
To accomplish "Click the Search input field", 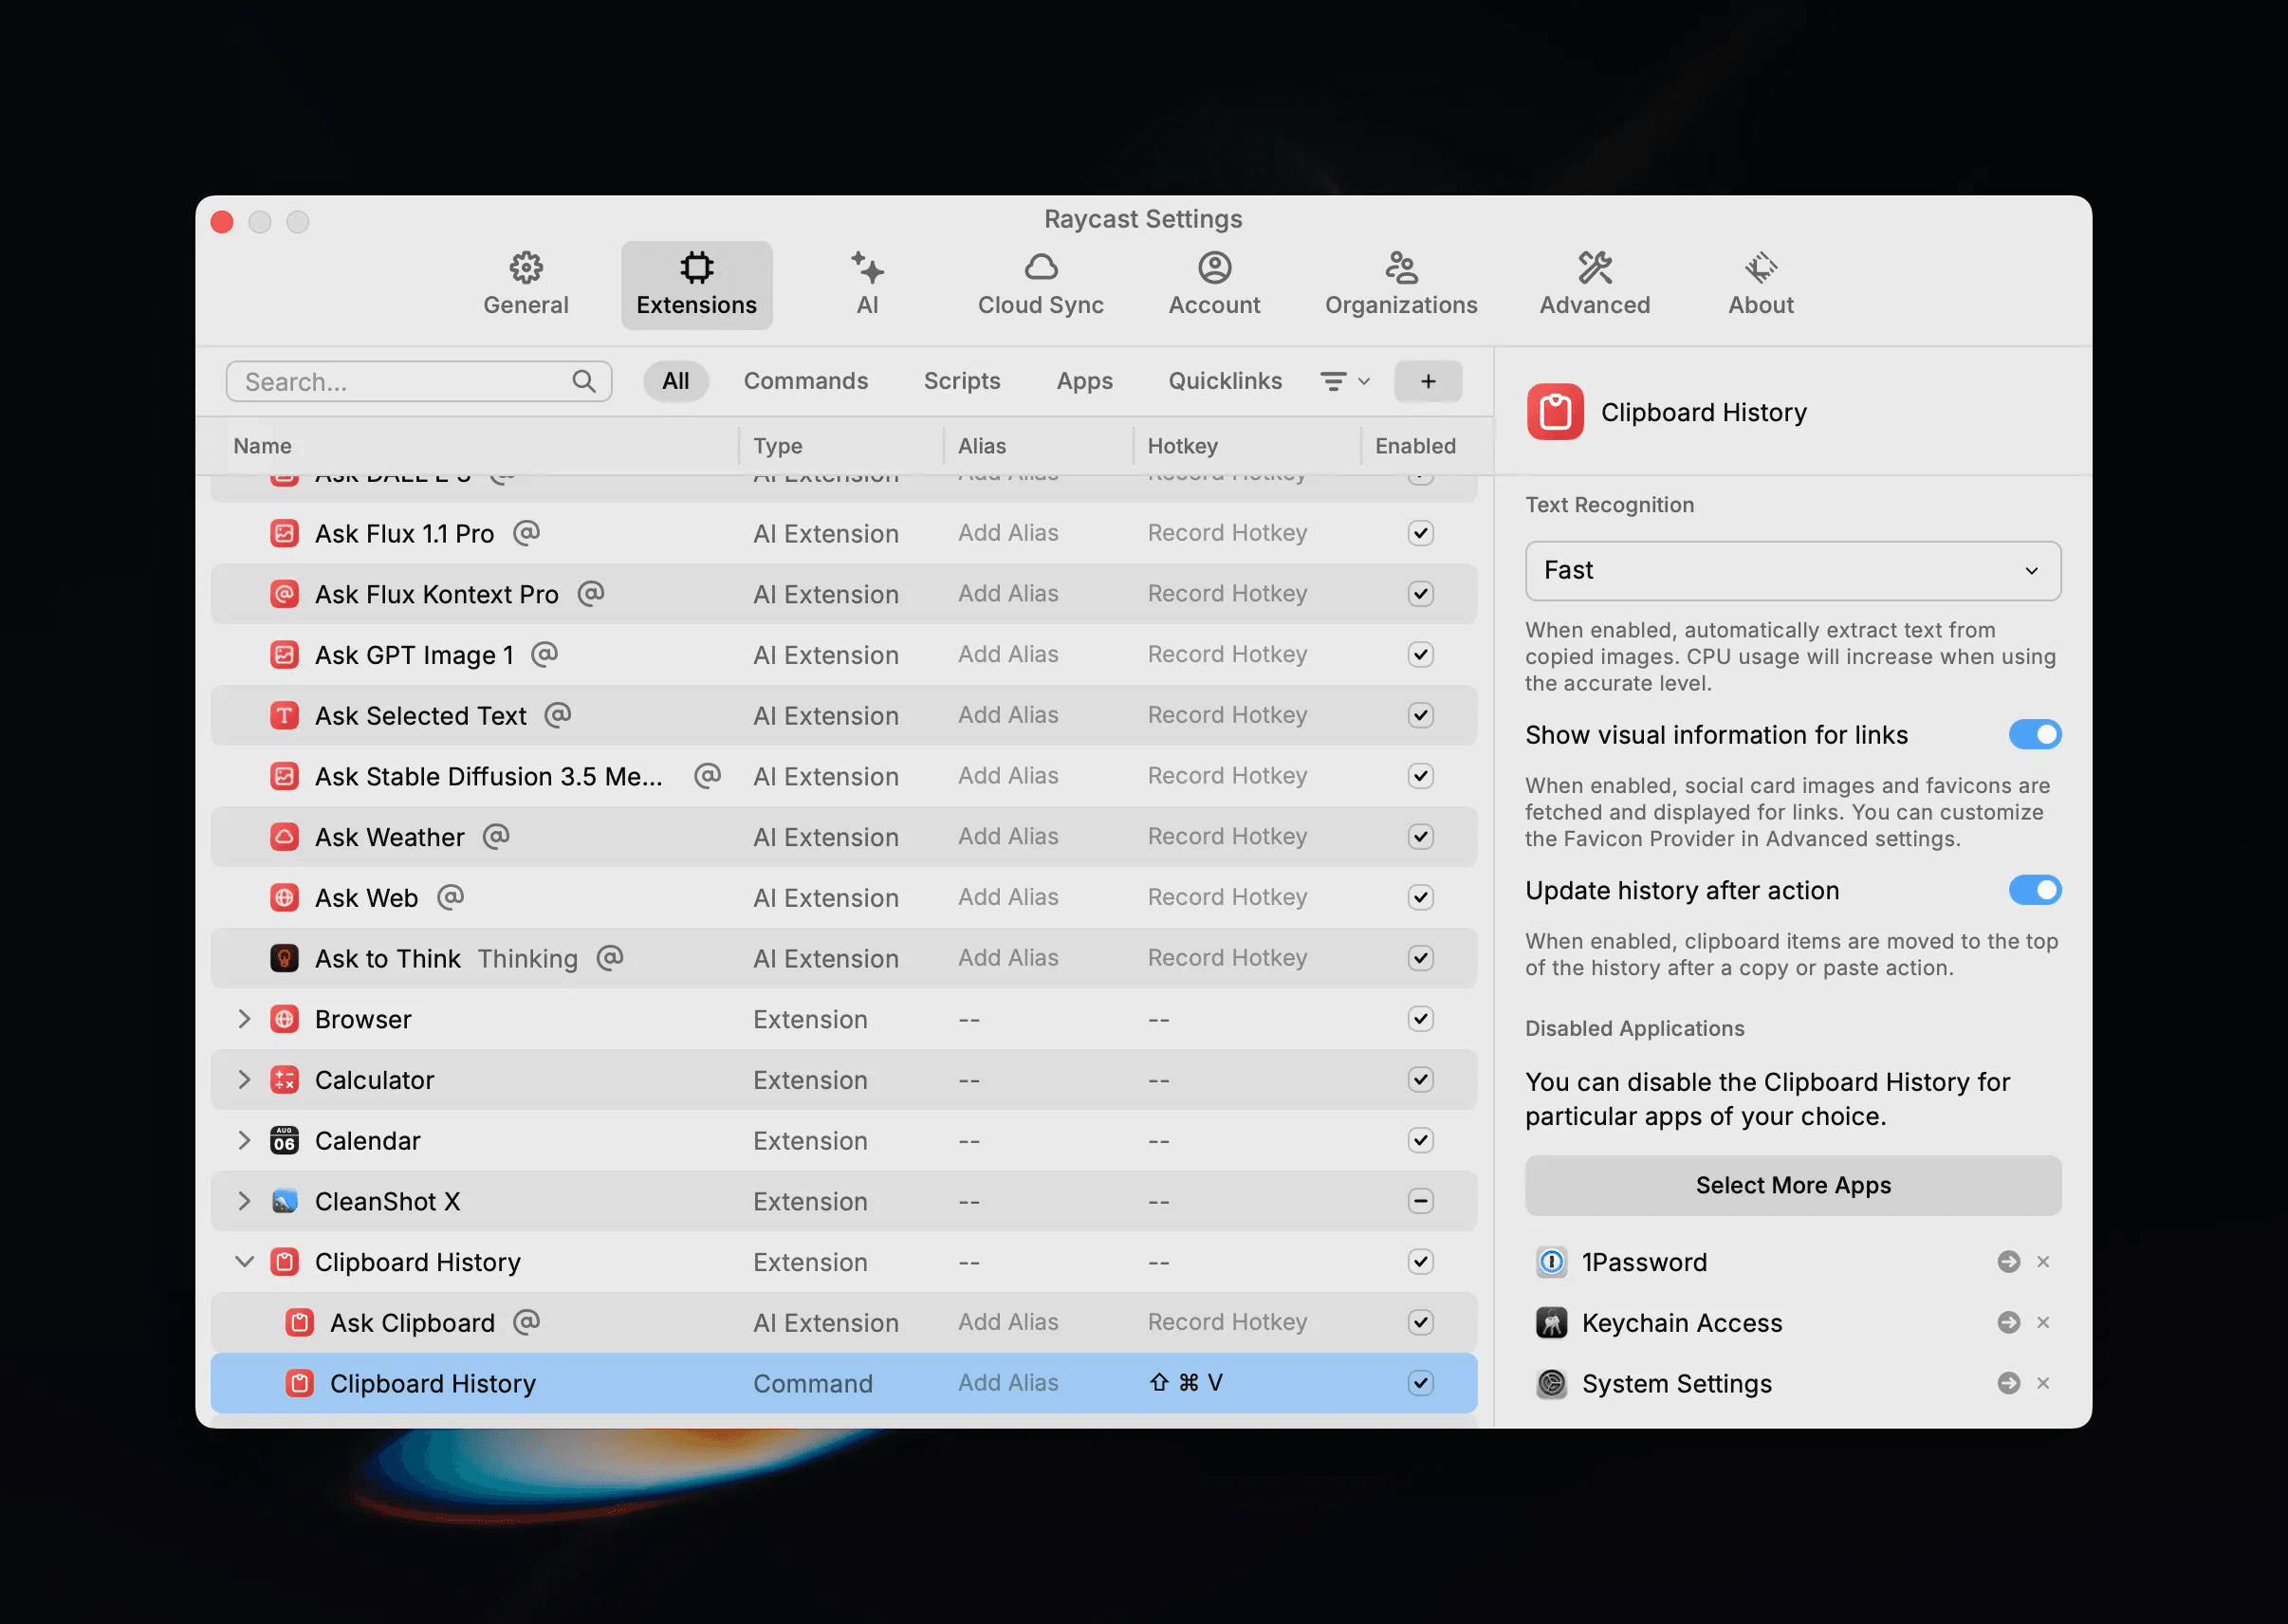I will click(418, 381).
